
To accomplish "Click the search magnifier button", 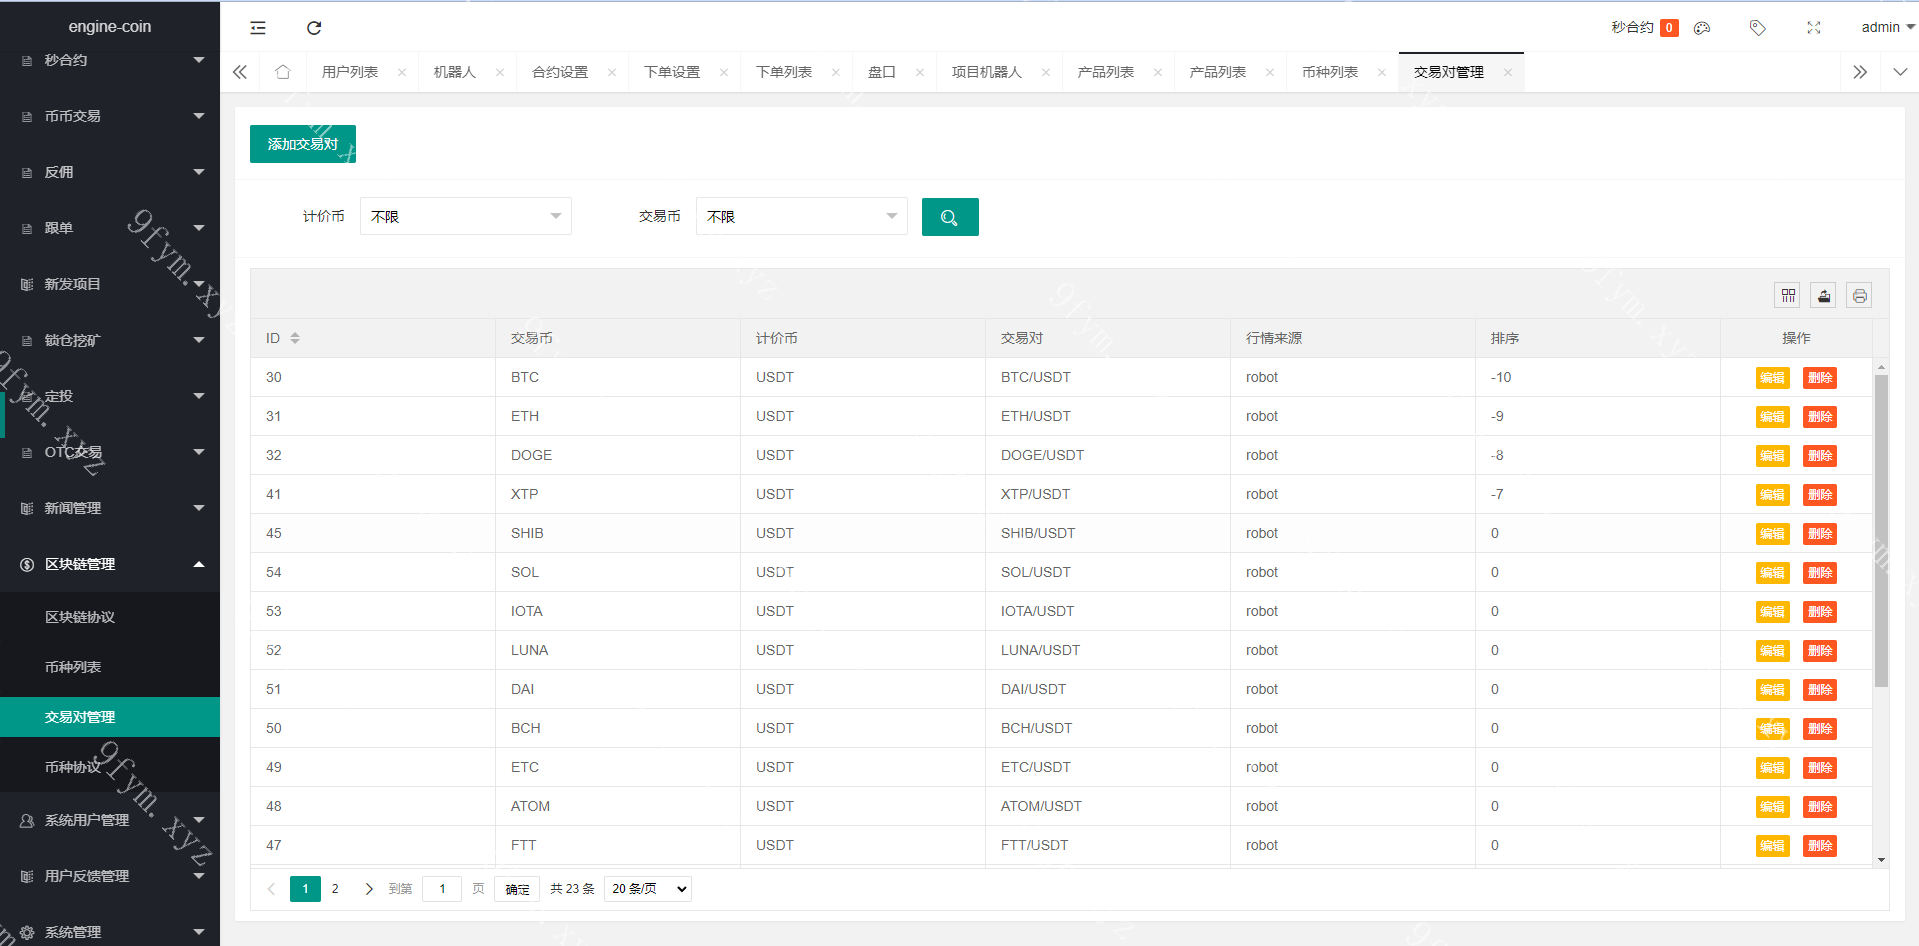I will click(x=950, y=217).
